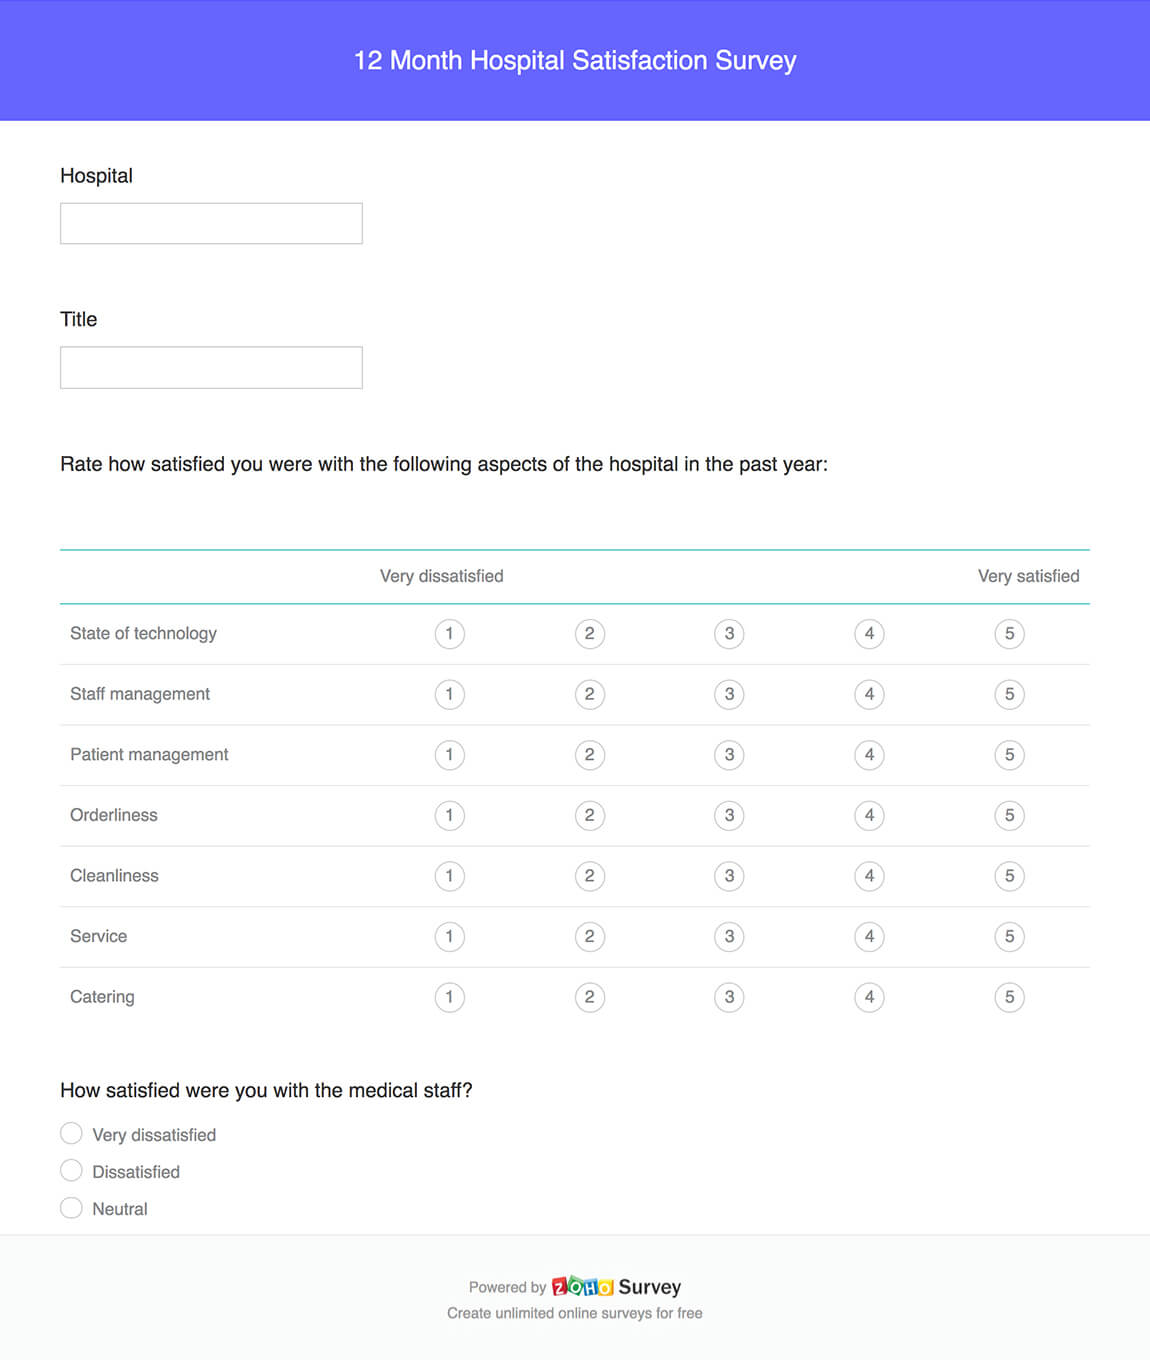Screen dimensions: 1150x1360
Task: Rate Staff management as 4
Action: tap(869, 694)
